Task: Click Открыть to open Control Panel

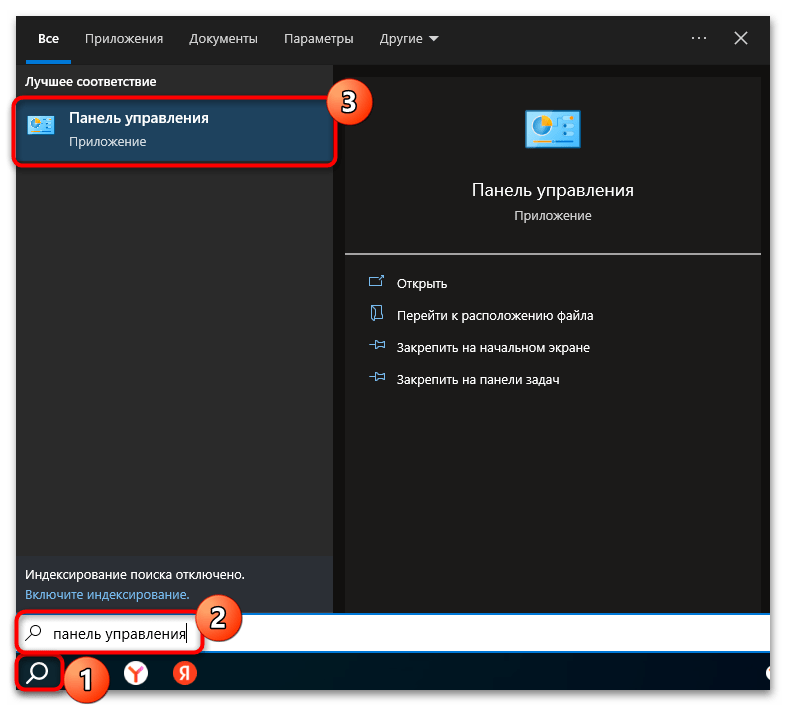Action: tap(422, 283)
